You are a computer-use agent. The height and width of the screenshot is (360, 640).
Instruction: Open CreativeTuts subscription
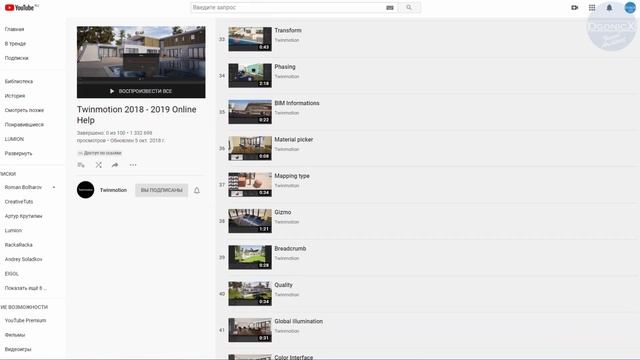tap(19, 202)
